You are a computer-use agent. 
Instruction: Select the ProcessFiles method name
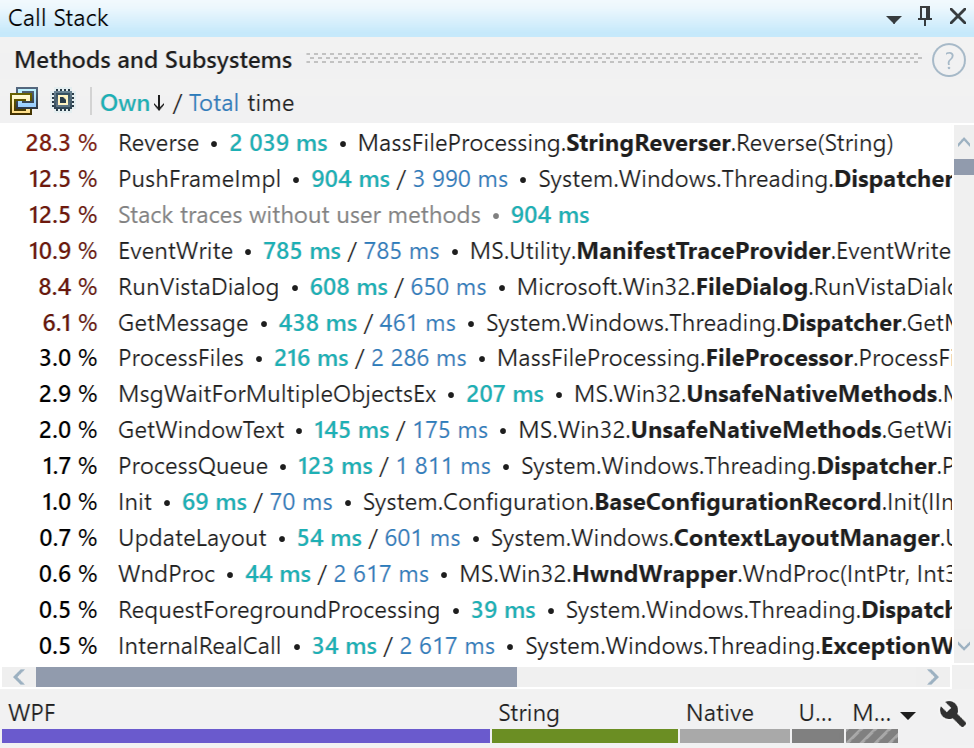pos(181,358)
